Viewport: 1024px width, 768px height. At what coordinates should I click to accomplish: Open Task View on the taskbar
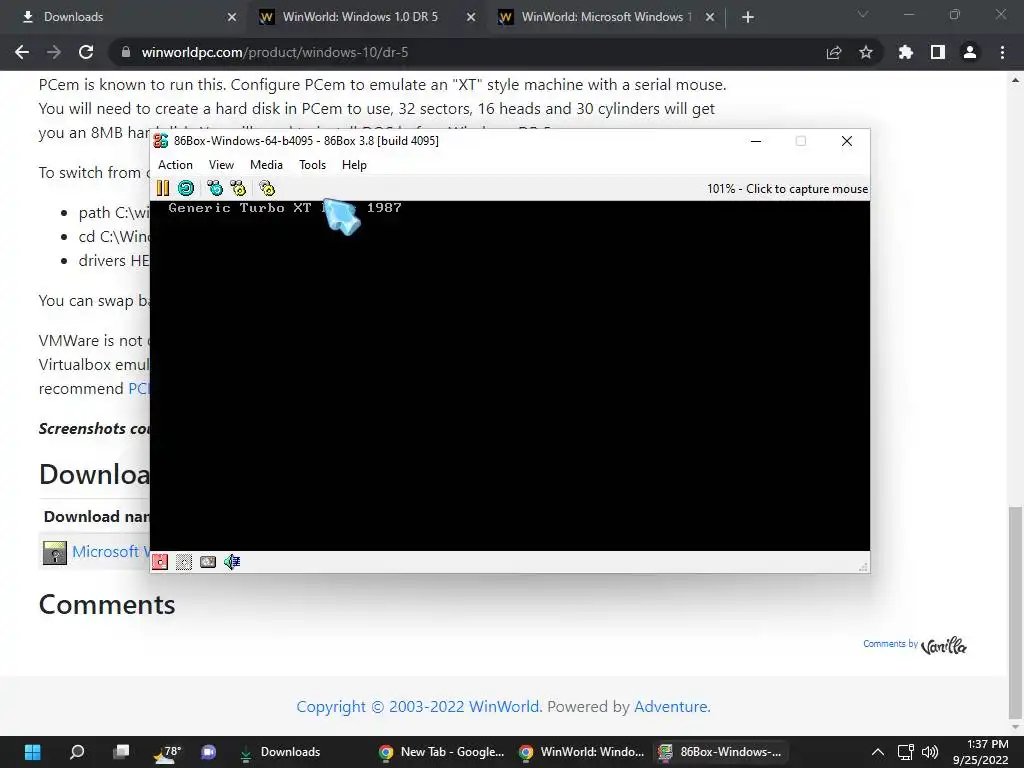pyautogui.click(x=121, y=752)
